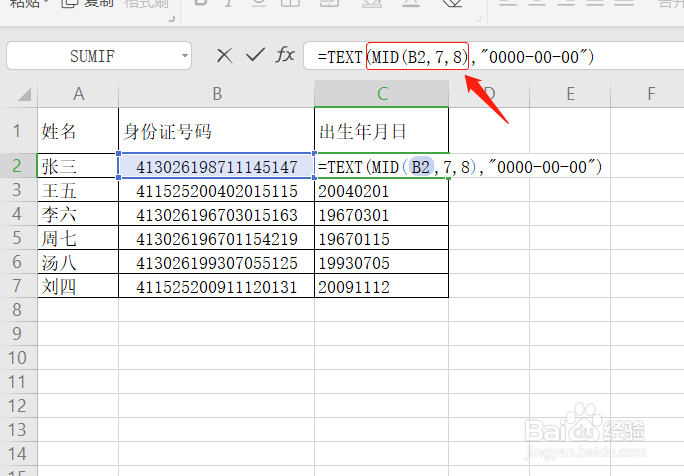The height and width of the screenshot is (476, 684).
Task: Confirm the formula with the checkmark icon
Action: click(255, 55)
